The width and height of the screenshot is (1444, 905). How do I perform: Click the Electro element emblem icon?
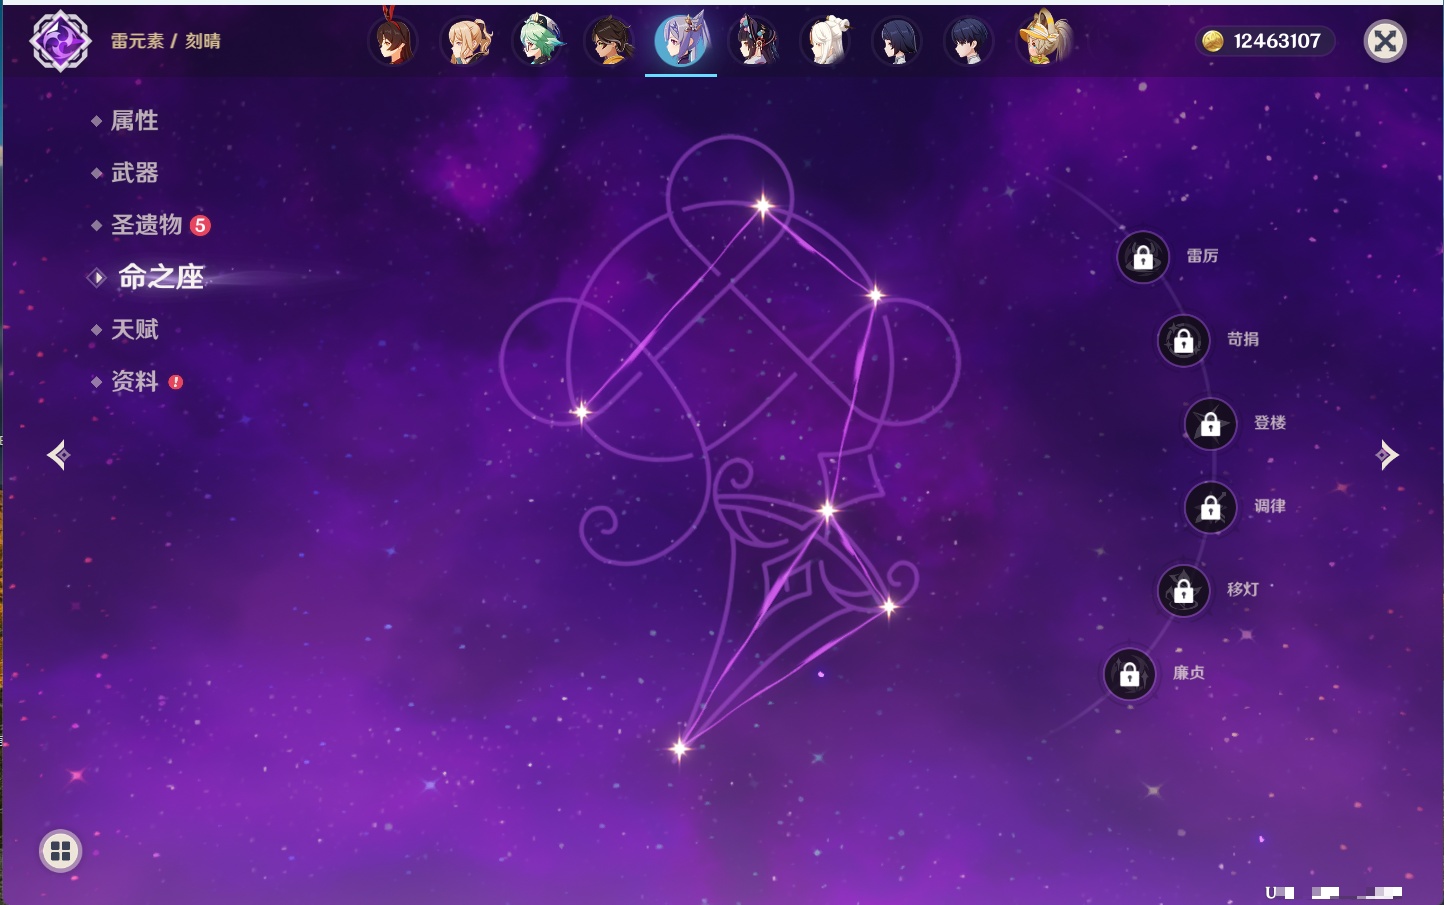point(60,41)
